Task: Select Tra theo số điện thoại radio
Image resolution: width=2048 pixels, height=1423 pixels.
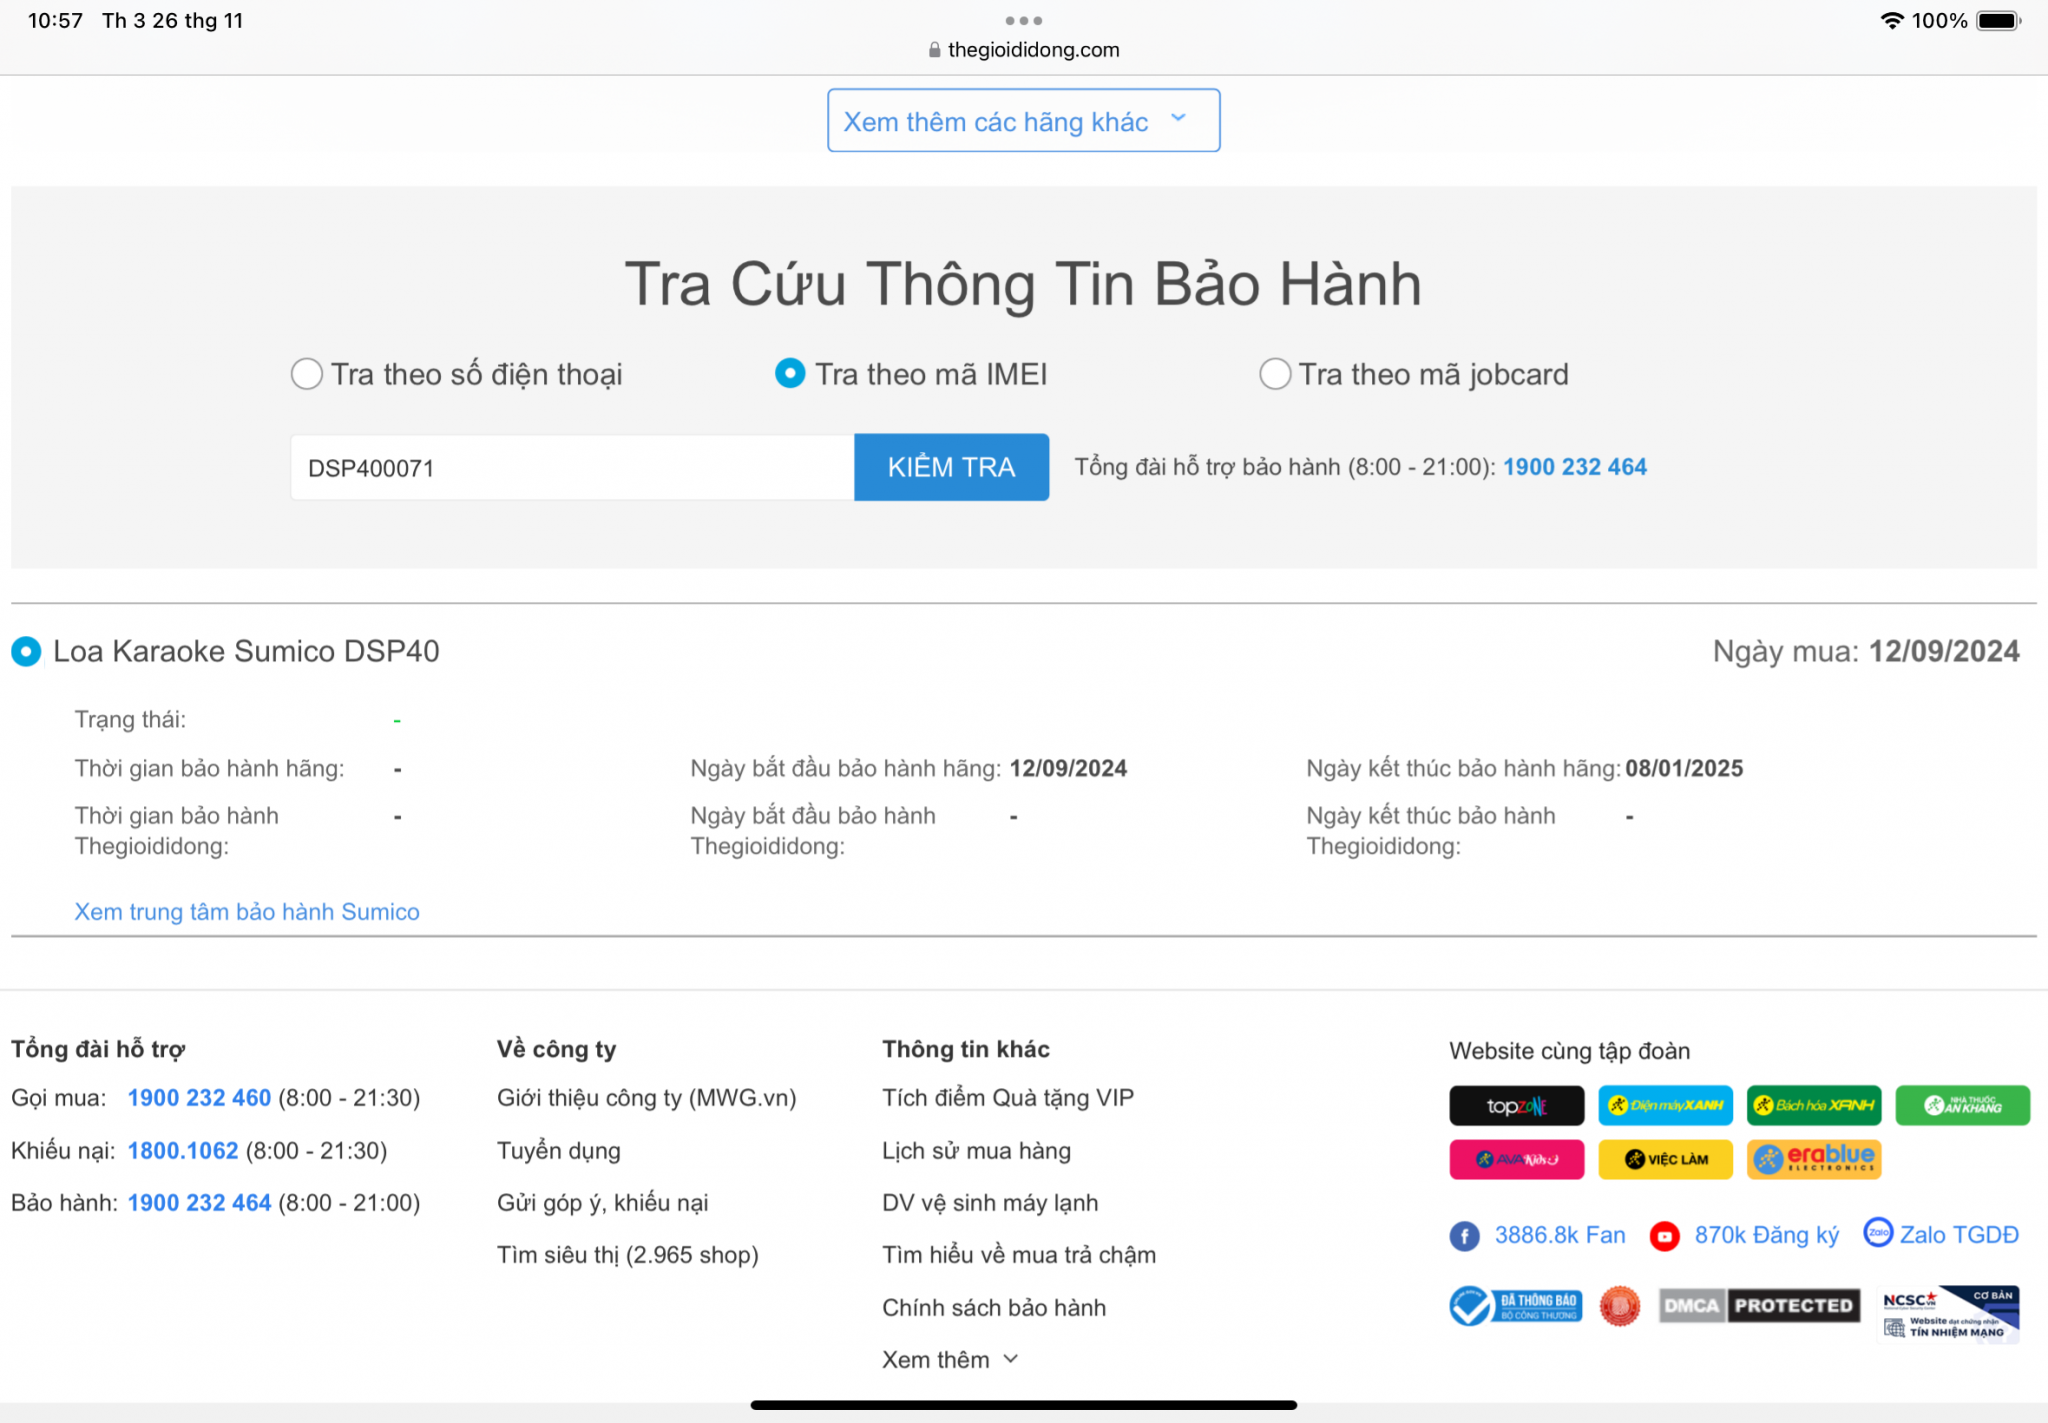Action: point(306,374)
